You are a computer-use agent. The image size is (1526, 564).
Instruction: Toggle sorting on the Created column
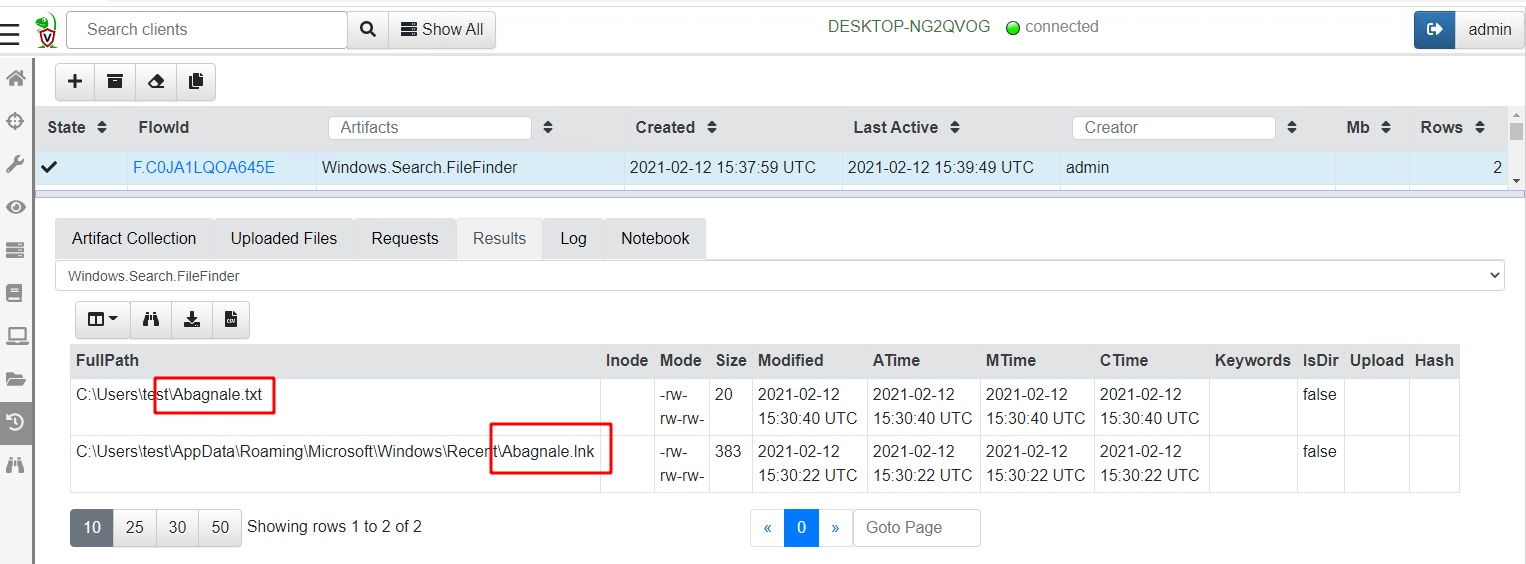[x=711, y=128]
